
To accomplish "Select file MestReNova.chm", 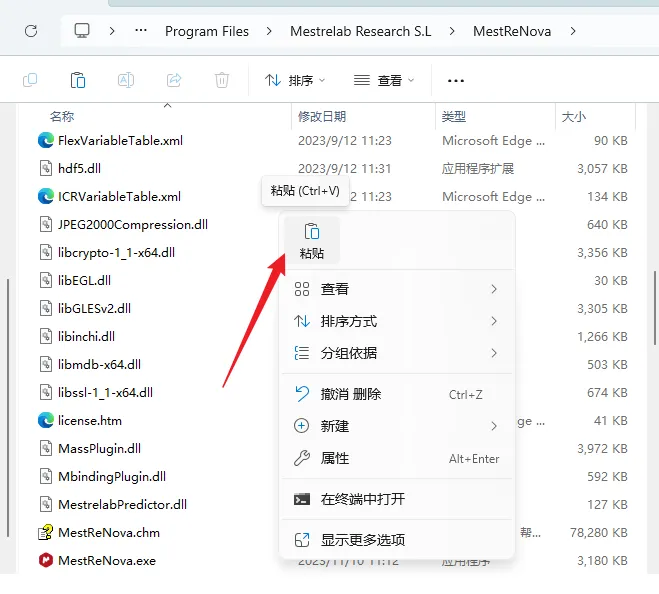I will [109, 533].
